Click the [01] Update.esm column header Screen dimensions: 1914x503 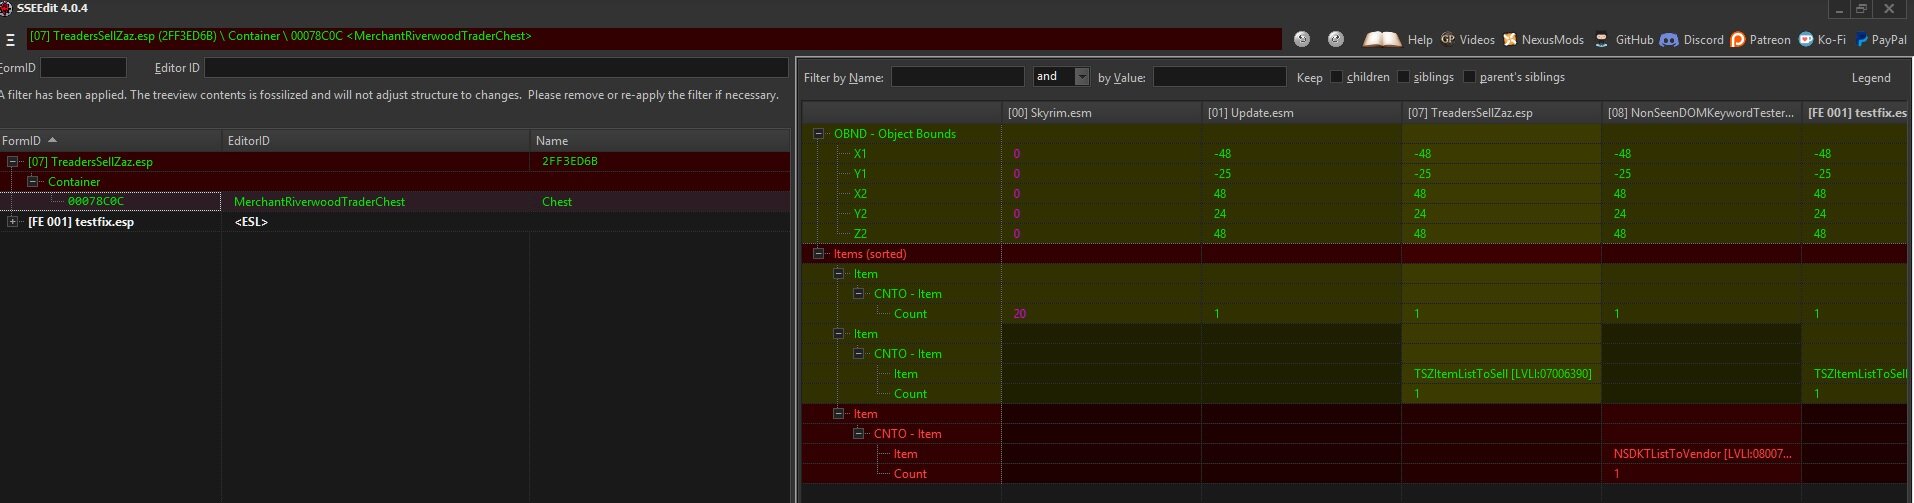1301,112
